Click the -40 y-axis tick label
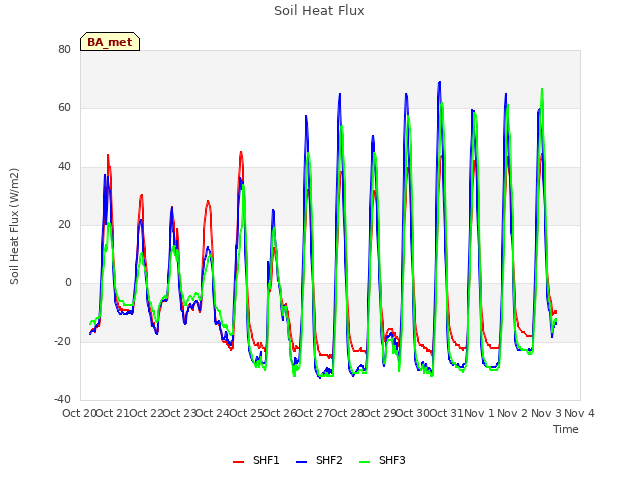Image resolution: width=640 pixels, height=480 pixels. (62, 399)
